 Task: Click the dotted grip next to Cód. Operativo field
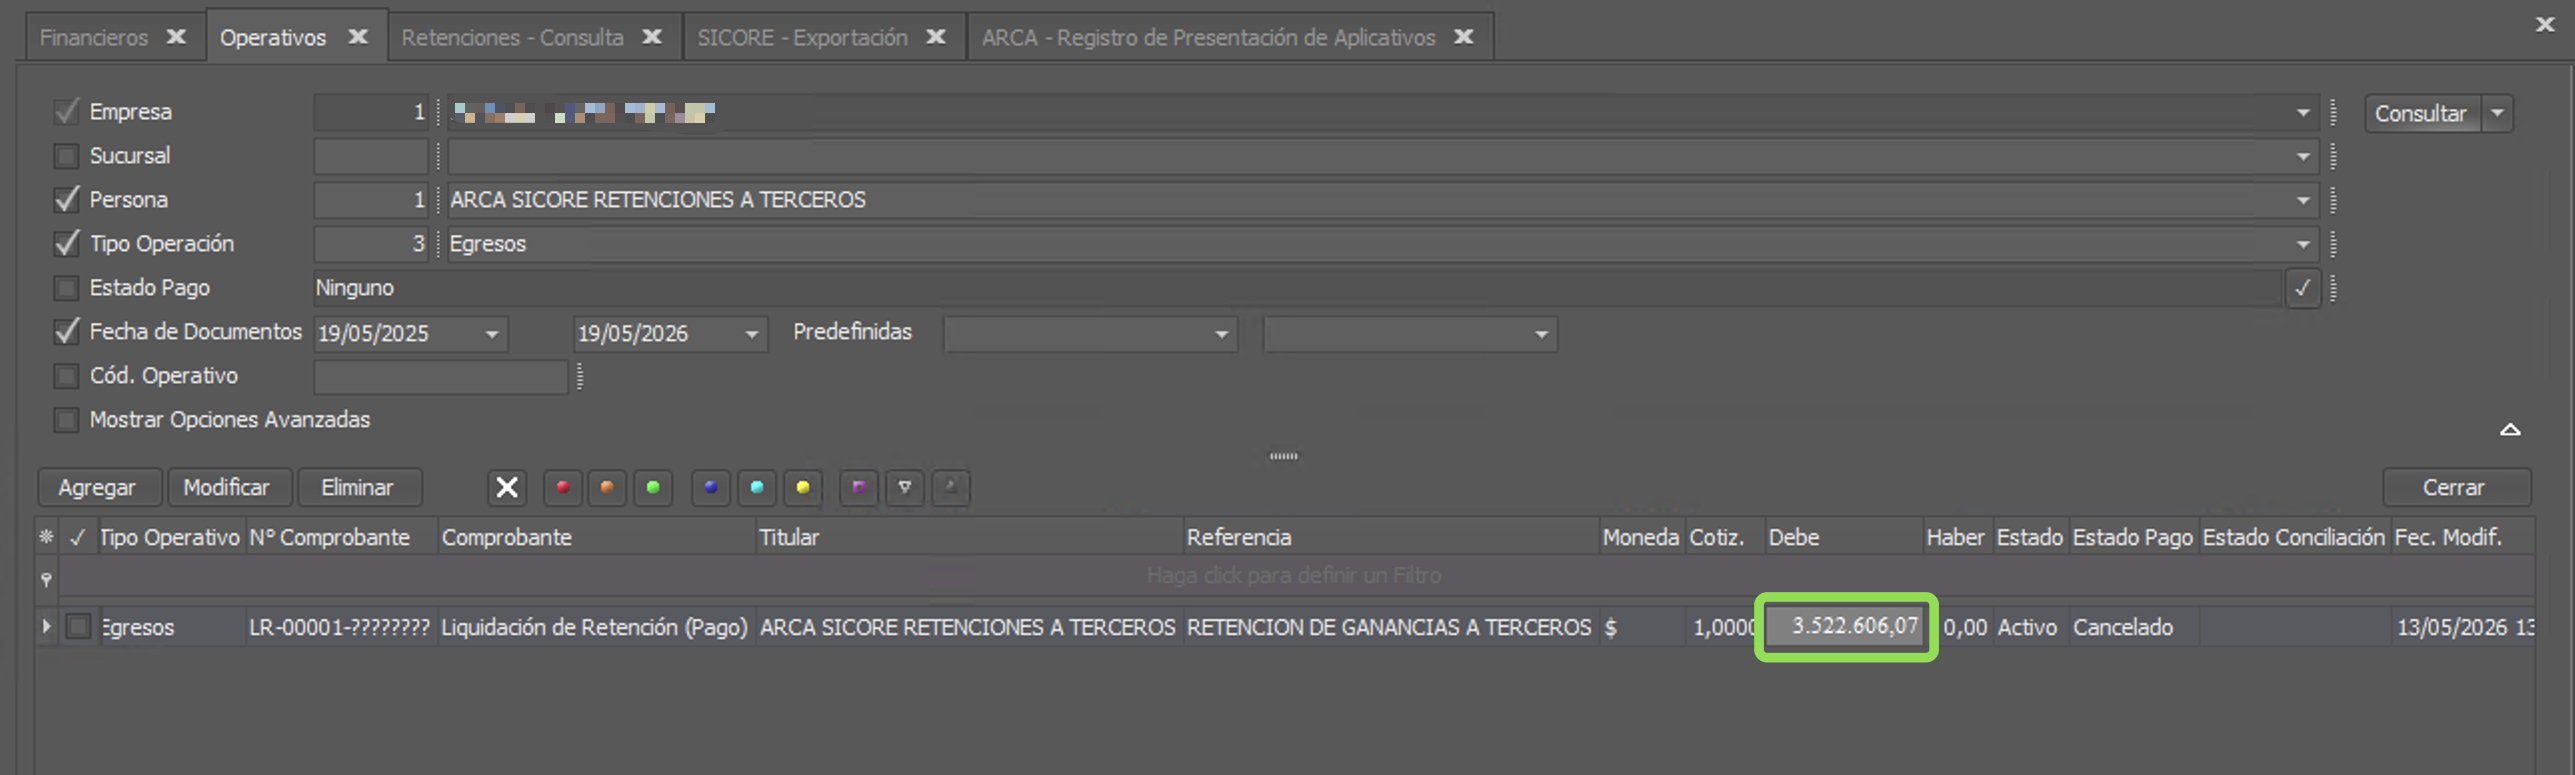580,376
